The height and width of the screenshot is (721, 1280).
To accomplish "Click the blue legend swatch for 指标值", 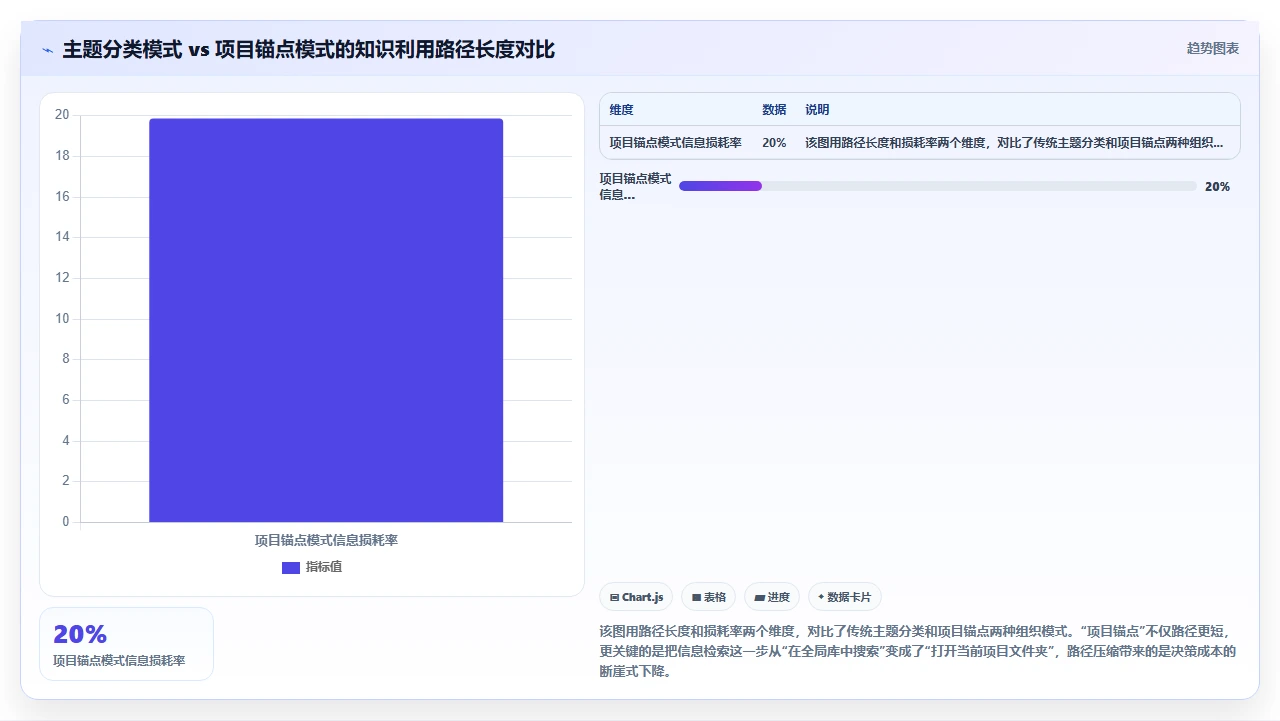I will [x=291, y=568].
